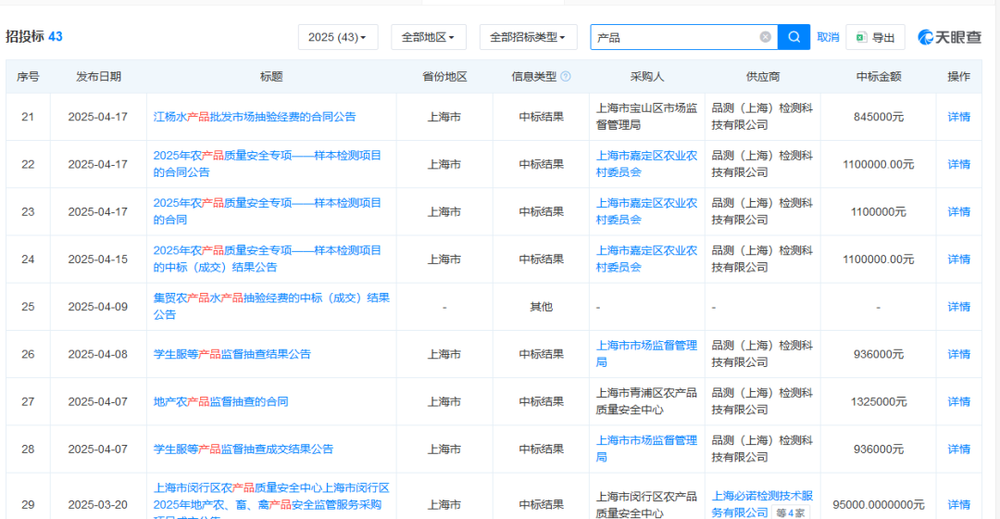This screenshot has height=519, width=1000.
Task: Click 上海市市场监督管理局 purchaser in row 26
Action: [646, 354]
